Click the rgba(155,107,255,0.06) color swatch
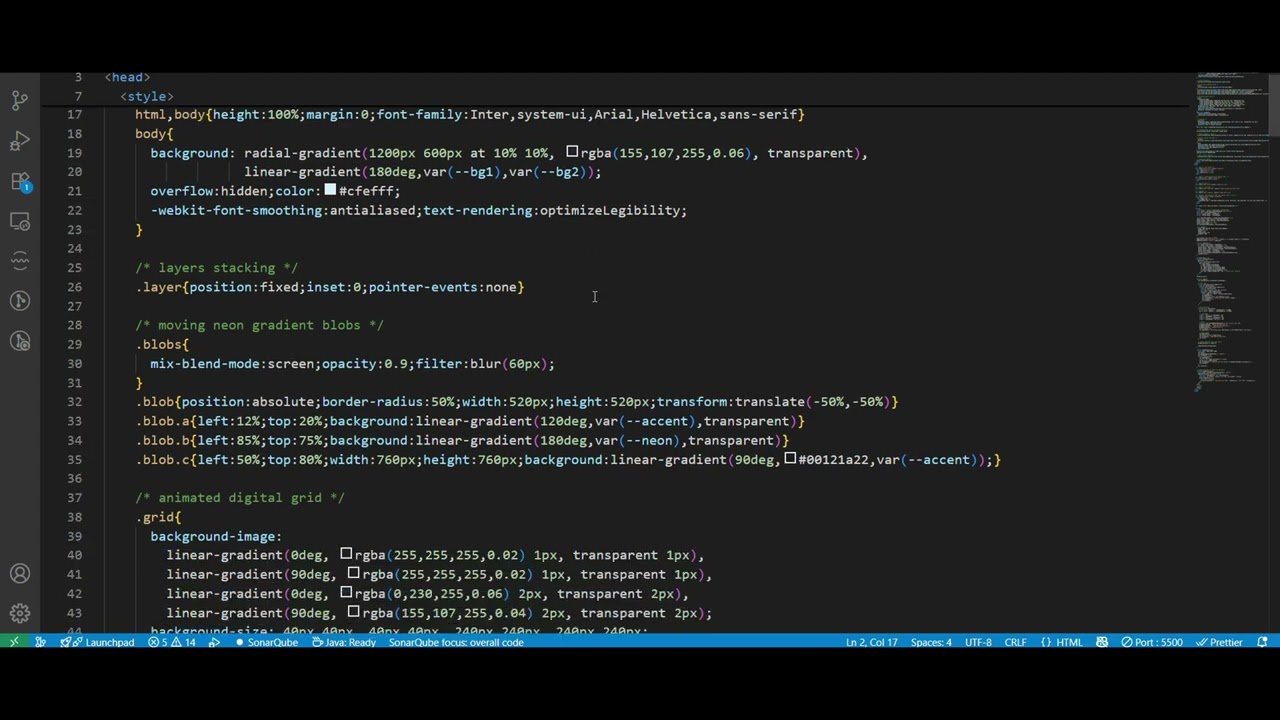The image size is (1280, 720). [x=572, y=152]
